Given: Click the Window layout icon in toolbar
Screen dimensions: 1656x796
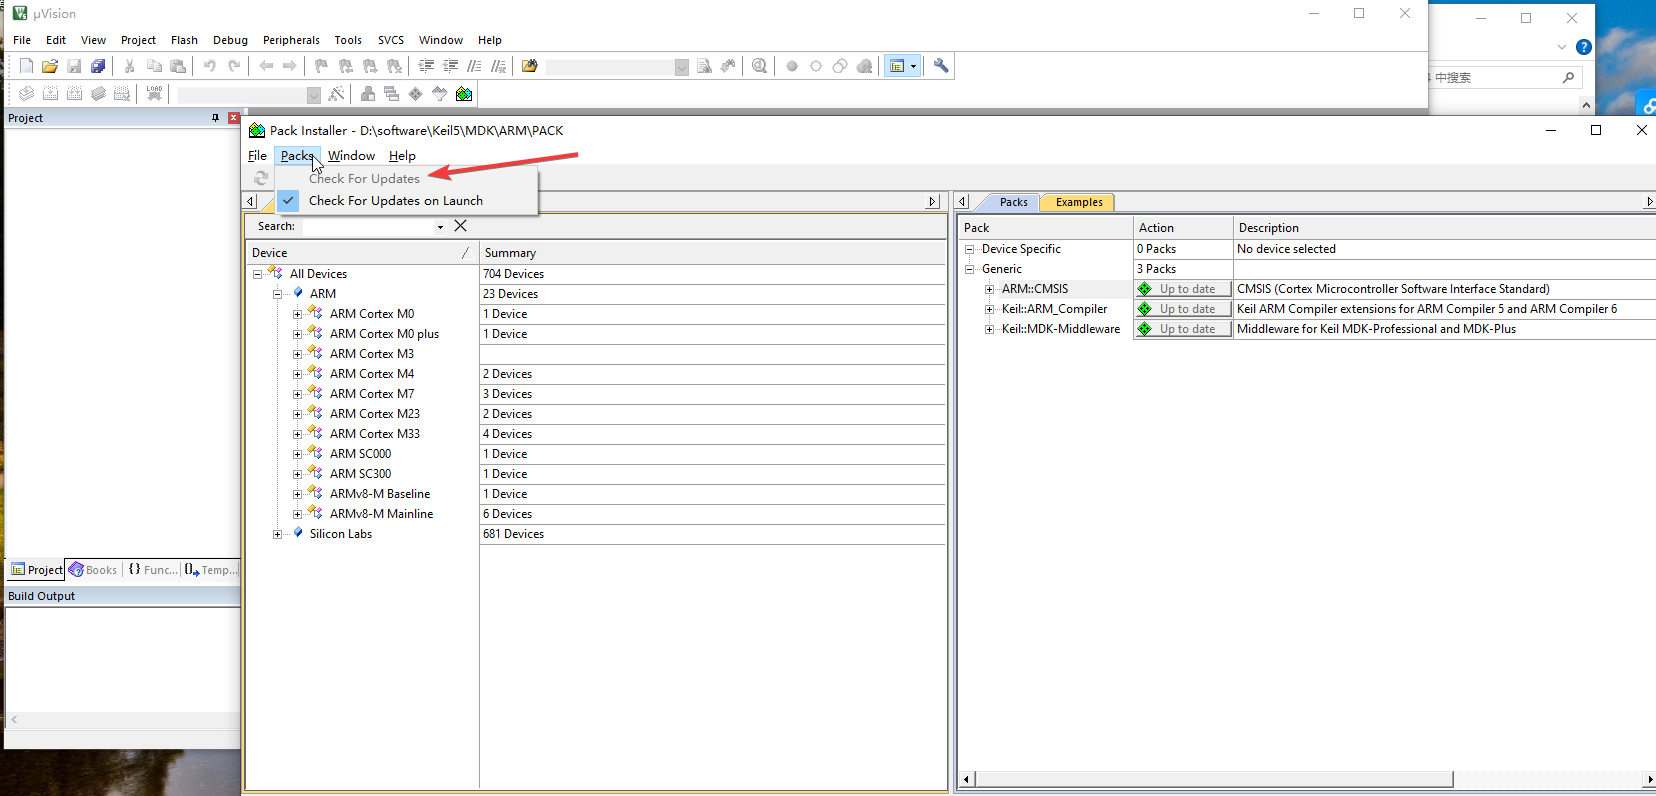Looking at the screenshot, I should (x=897, y=66).
